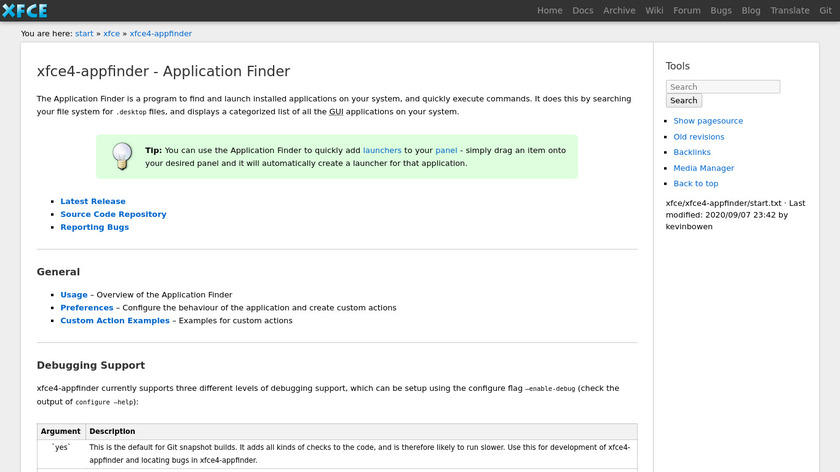Click the Preferences link under General
Image resolution: width=840 pixels, height=472 pixels.
coord(87,308)
